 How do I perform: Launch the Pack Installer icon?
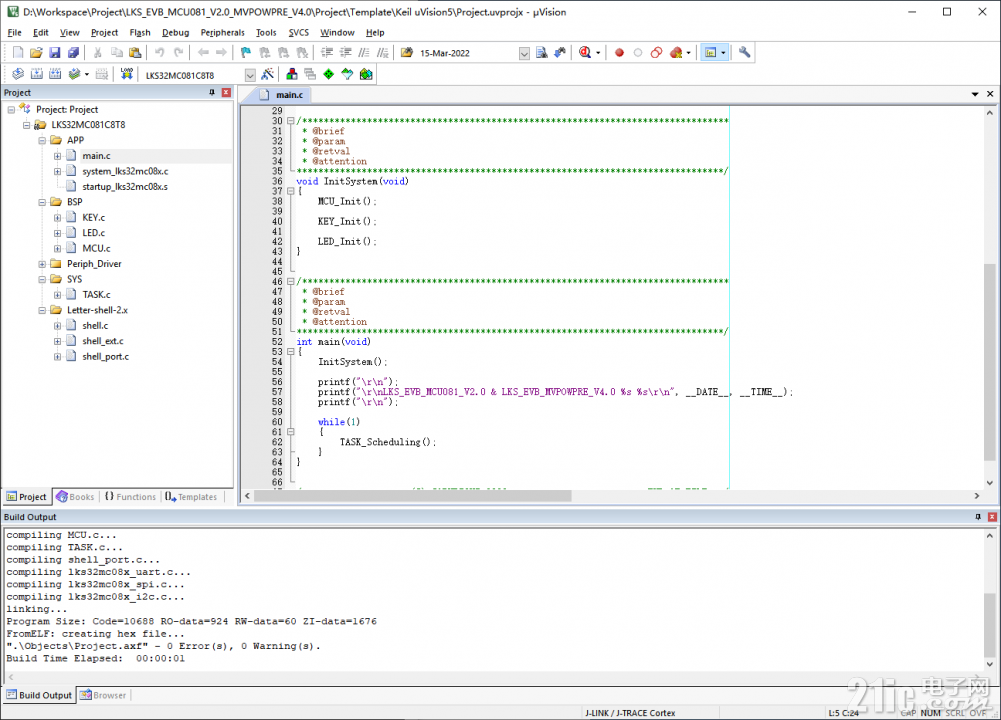pos(366,75)
